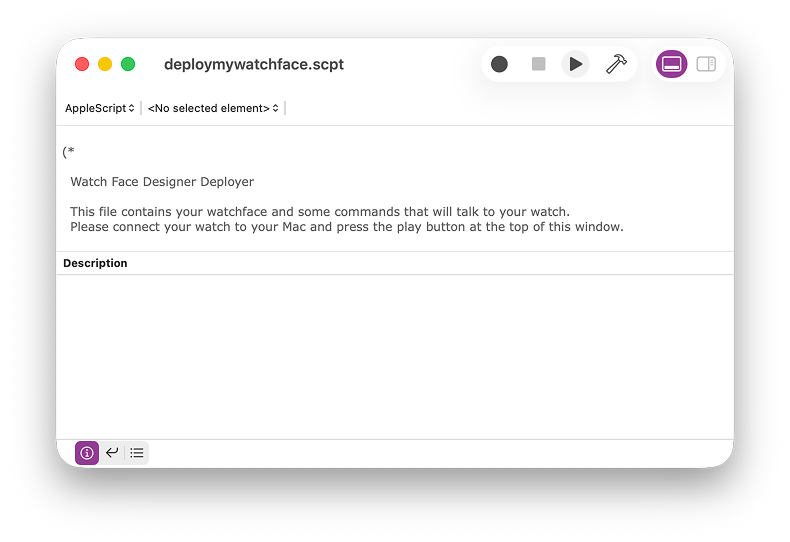Screen dimensions: 790x542
Task: Click the opening comment marker line
Action: (x=69, y=152)
